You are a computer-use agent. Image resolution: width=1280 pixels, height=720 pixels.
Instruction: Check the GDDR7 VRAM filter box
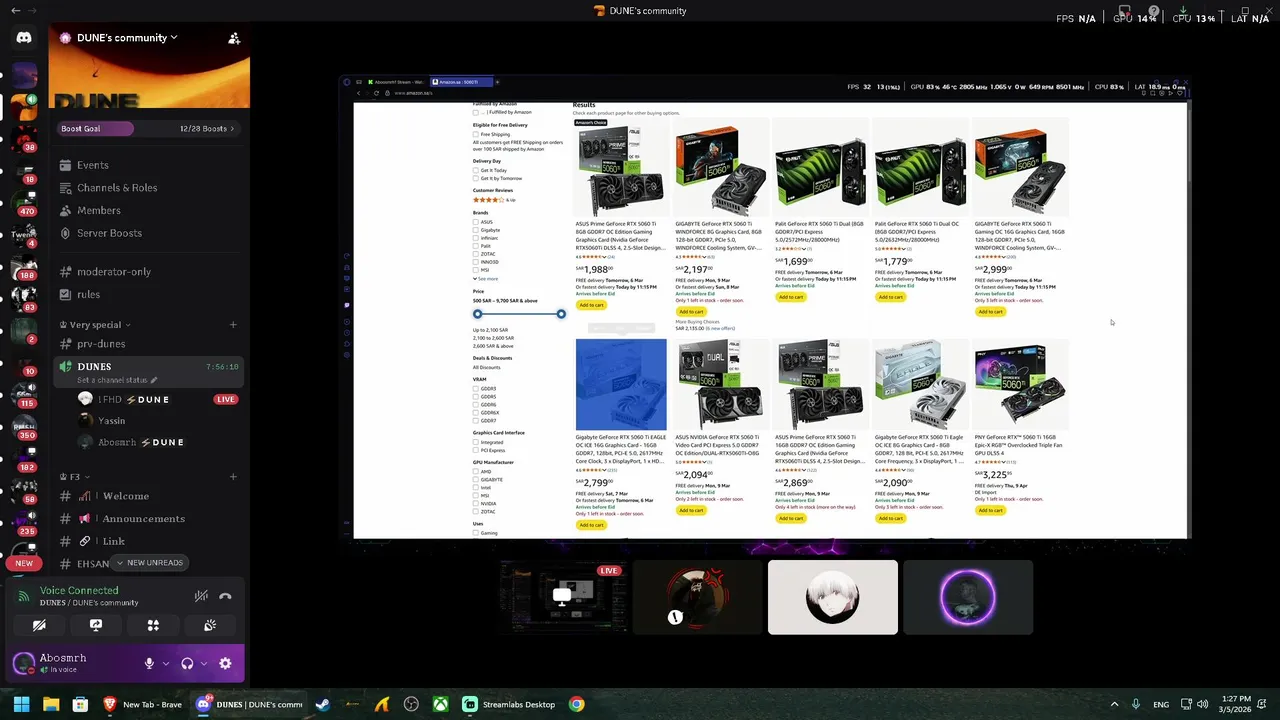click(x=477, y=421)
